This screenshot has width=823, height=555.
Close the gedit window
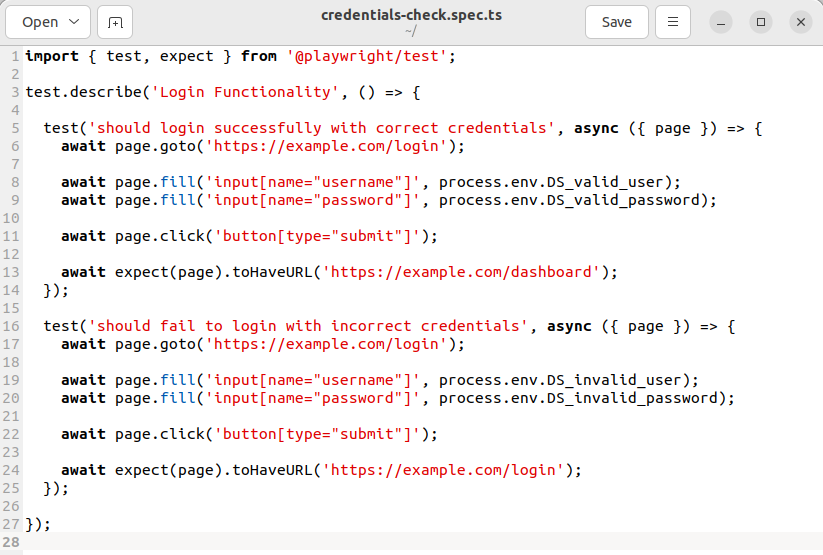coord(799,22)
